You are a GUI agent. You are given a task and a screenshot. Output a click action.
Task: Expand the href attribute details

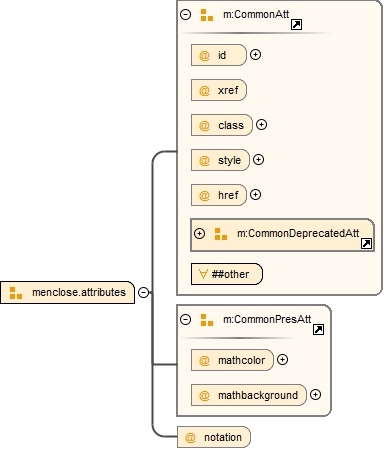pyautogui.click(x=255, y=194)
